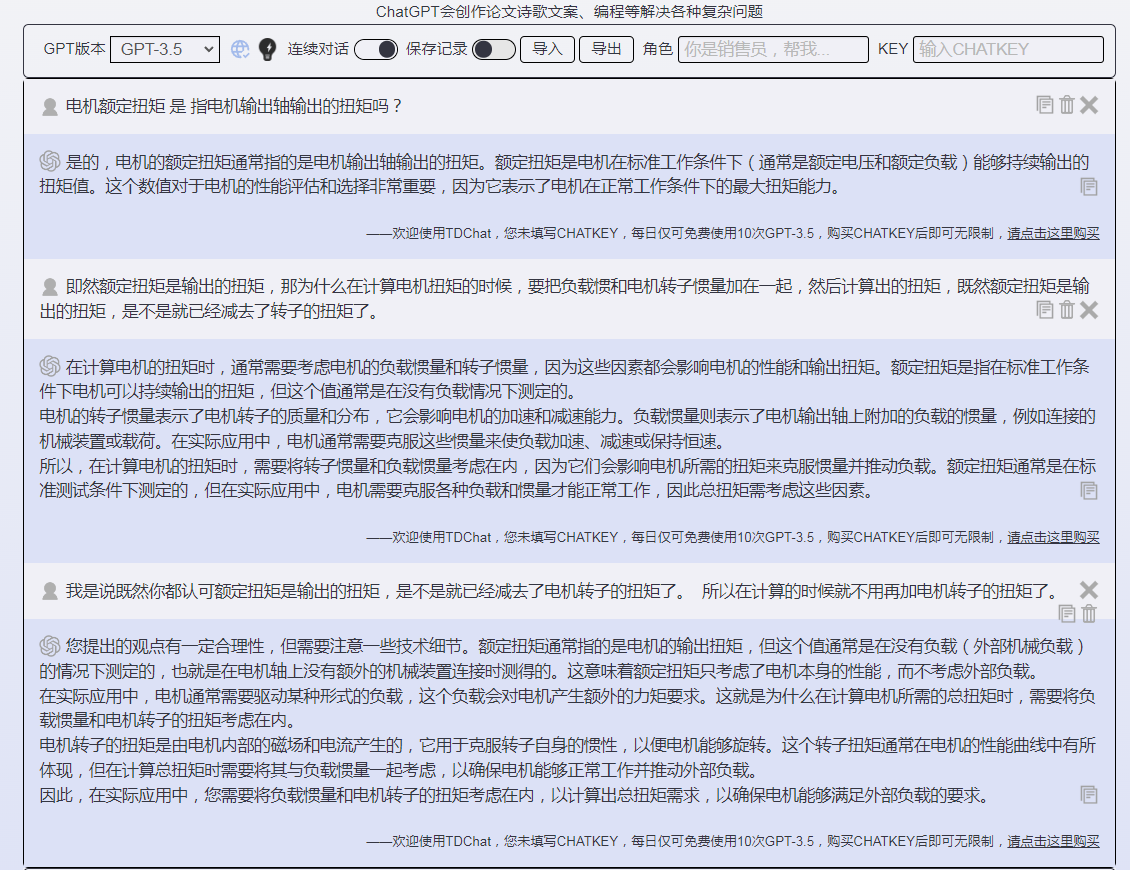Screen dimensions: 1130x870
Task: Copy the second GPT answer about 转子惯量
Action: (1089, 491)
